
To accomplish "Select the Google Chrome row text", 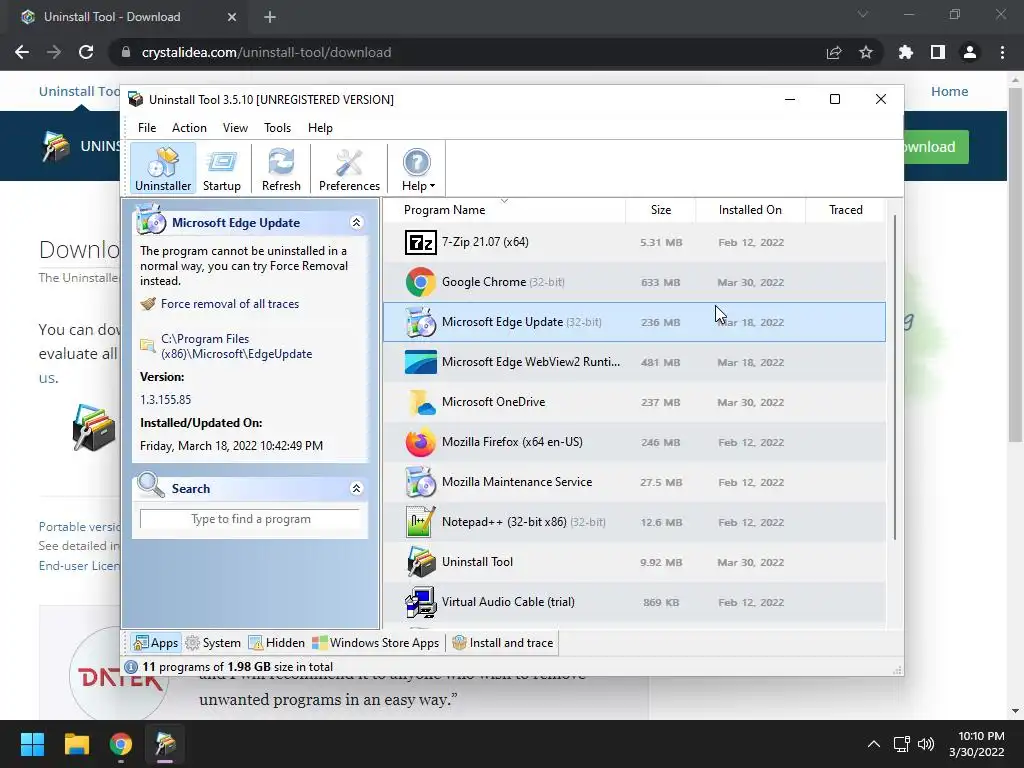I will pyautogui.click(x=503, y=282).
